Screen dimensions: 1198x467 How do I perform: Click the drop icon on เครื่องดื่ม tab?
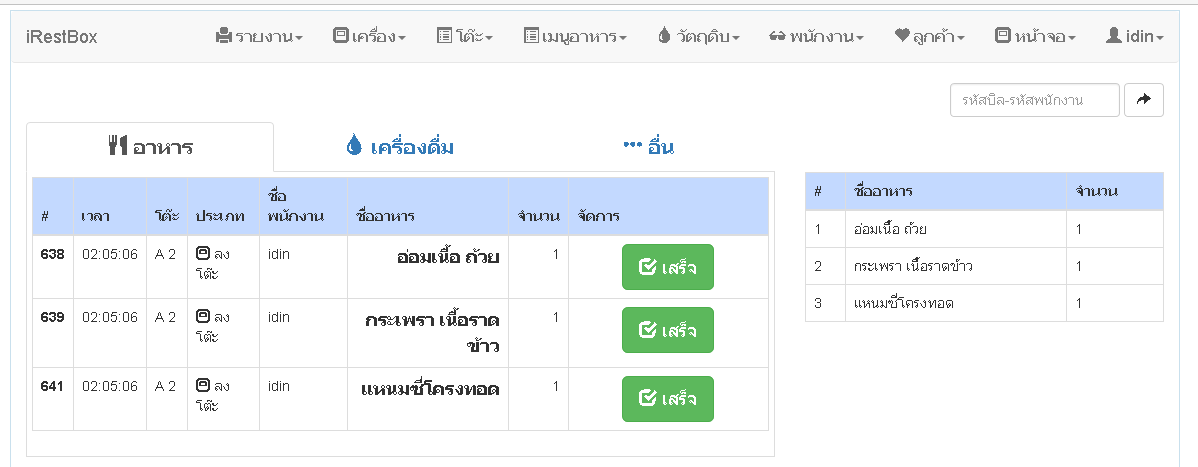click(354, 145)
